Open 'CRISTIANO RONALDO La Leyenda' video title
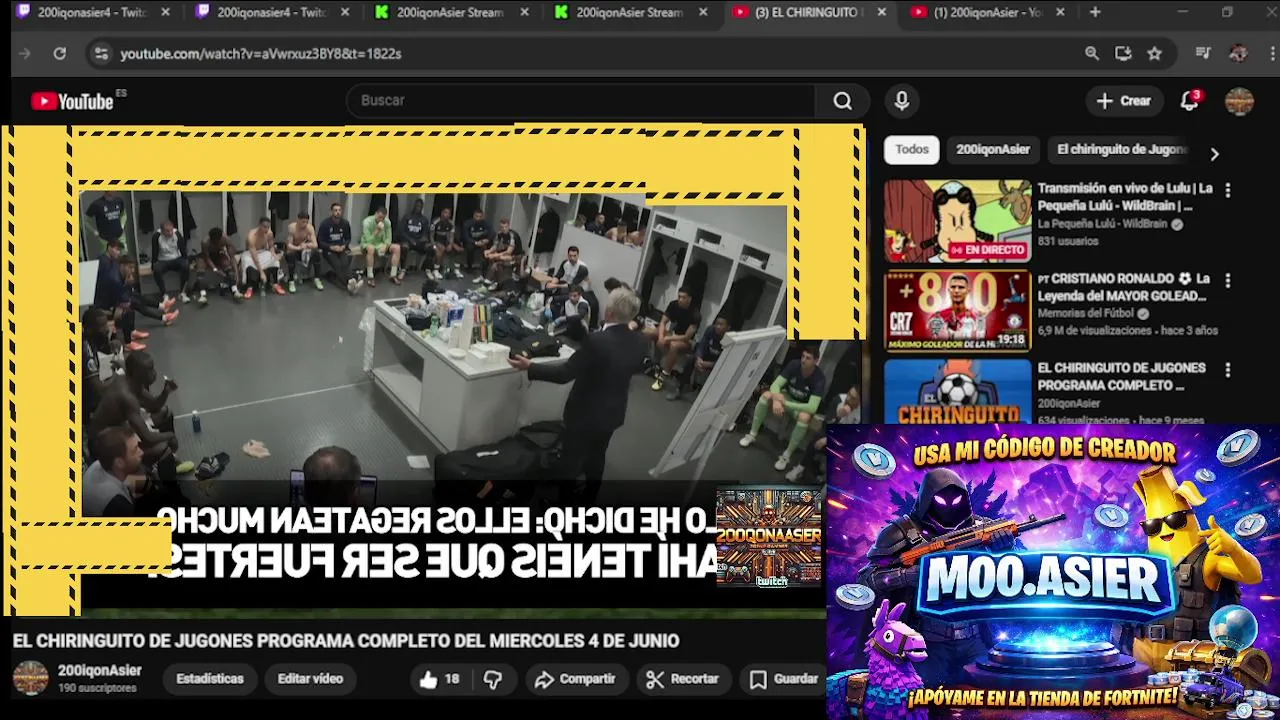Viewport: 1280px width, 720px height. pos(1124,287)
